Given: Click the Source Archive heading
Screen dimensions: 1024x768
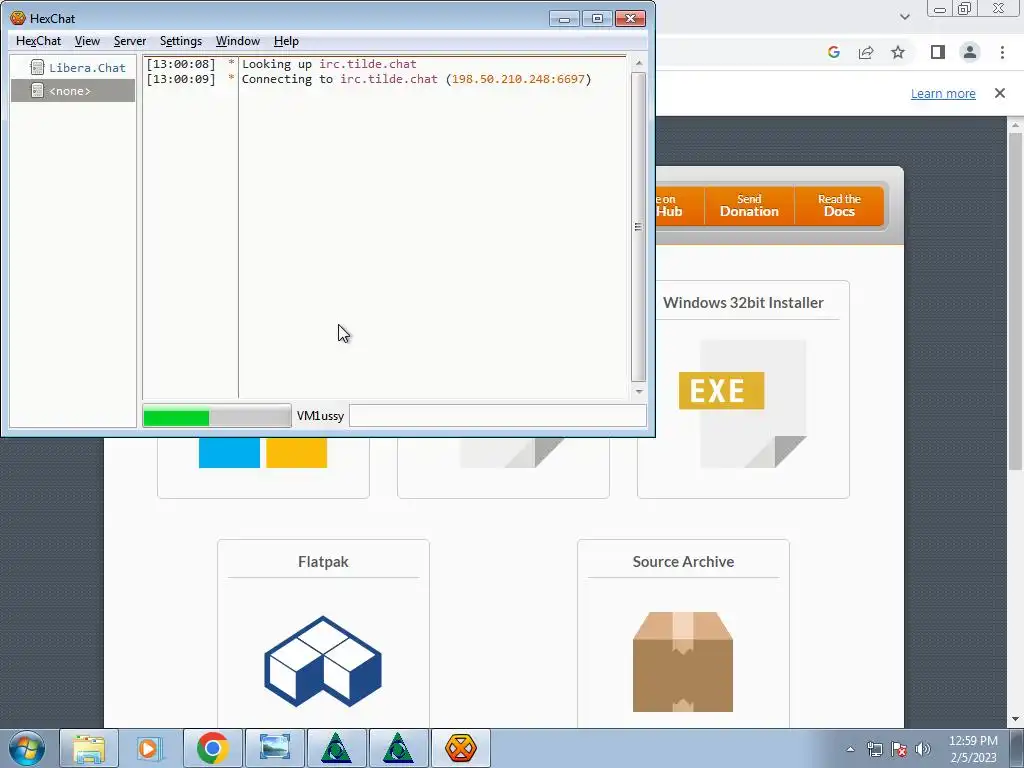Looking at the screenshot, I should point(683,562).
